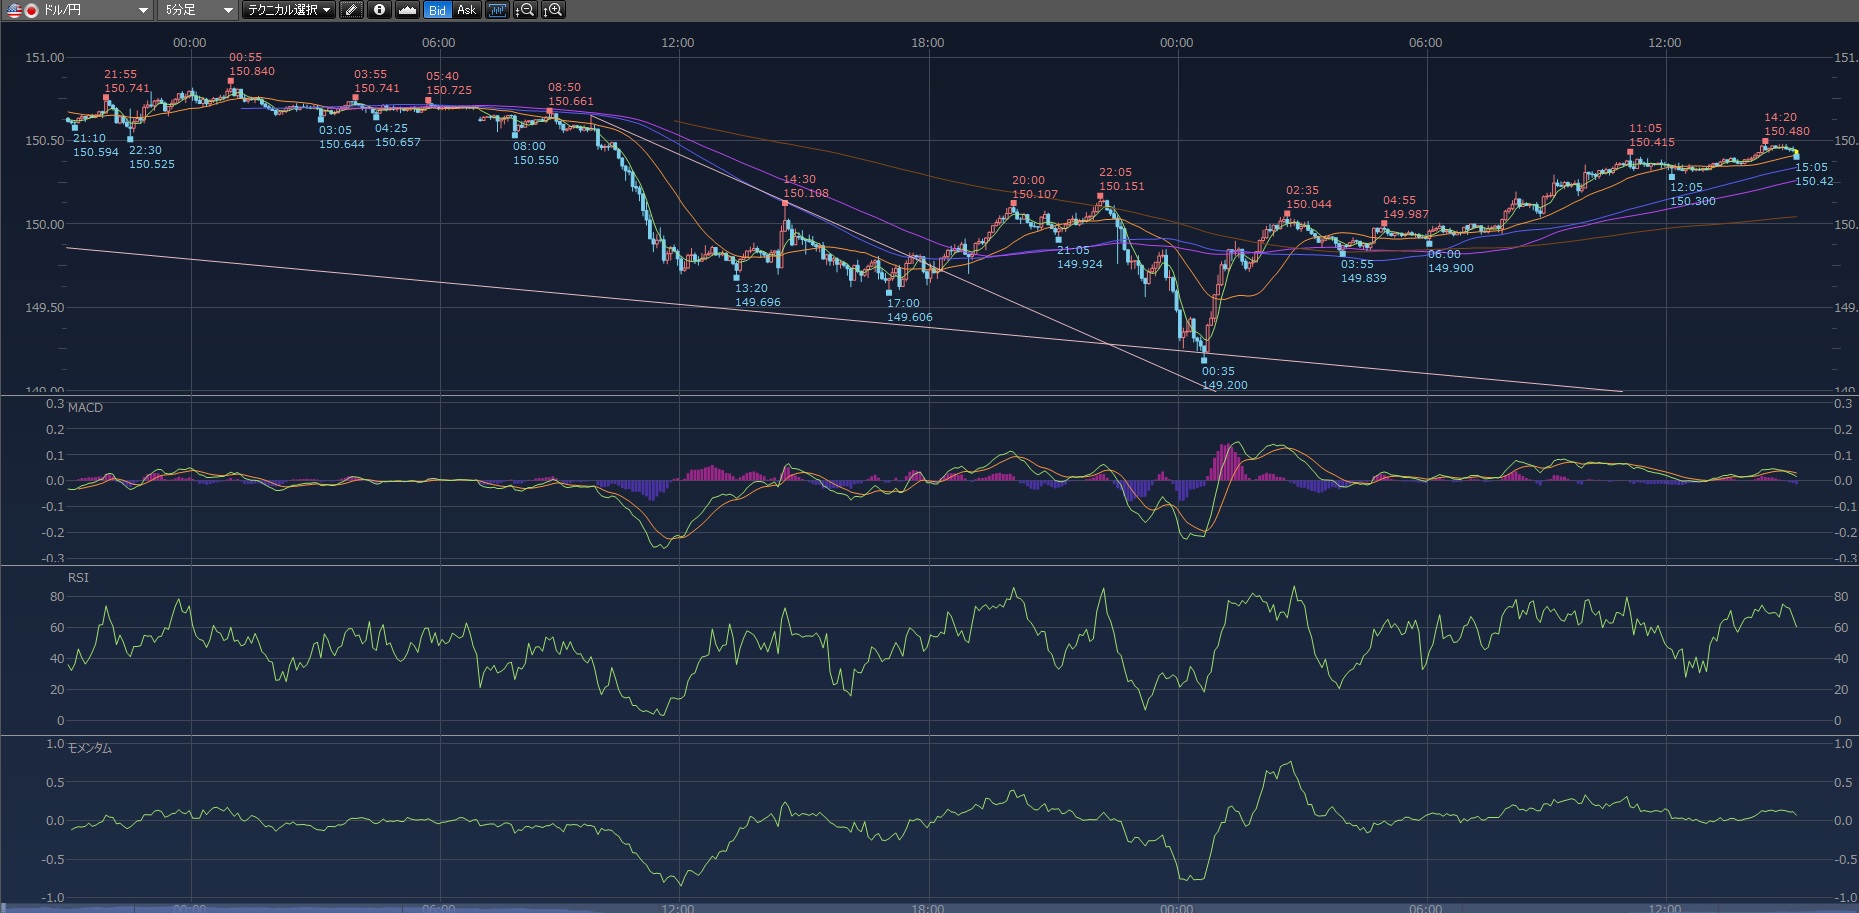
Task: Click the RSI panel label
Action: pyautogui.click(x=78, y=577)
